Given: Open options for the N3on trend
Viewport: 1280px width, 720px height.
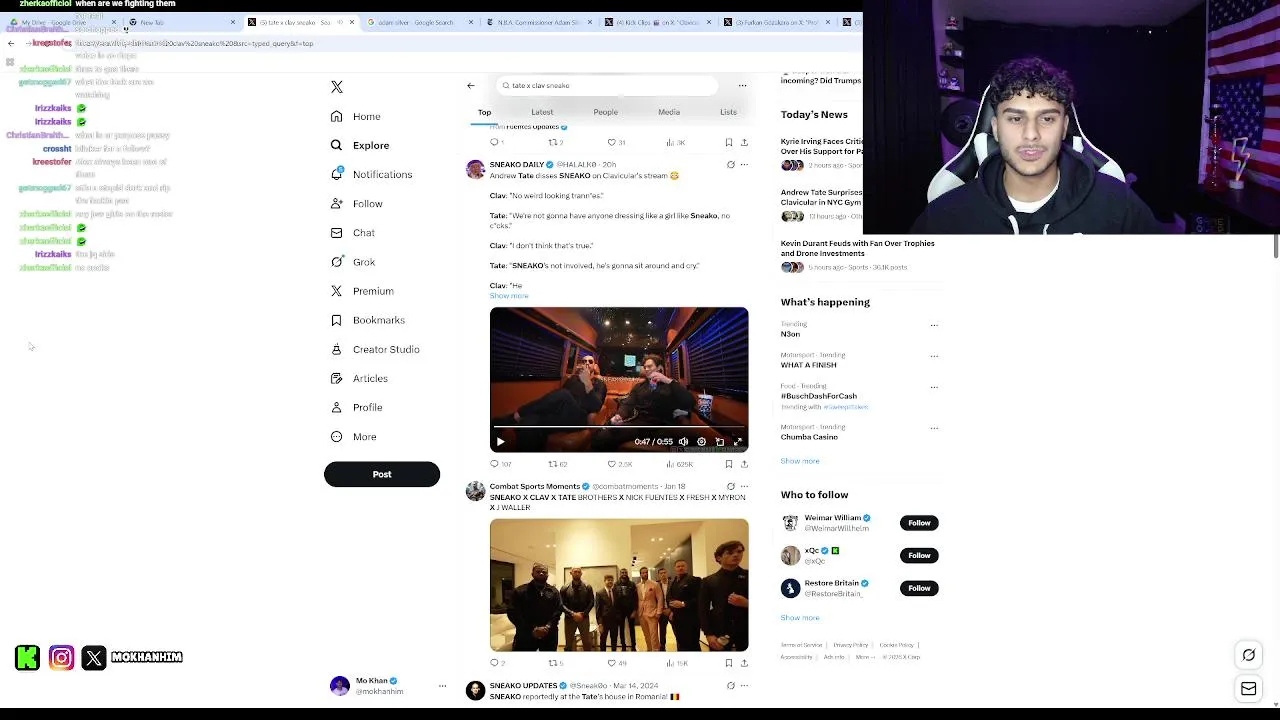Looking at the screenshot, I should click(934, 325).
